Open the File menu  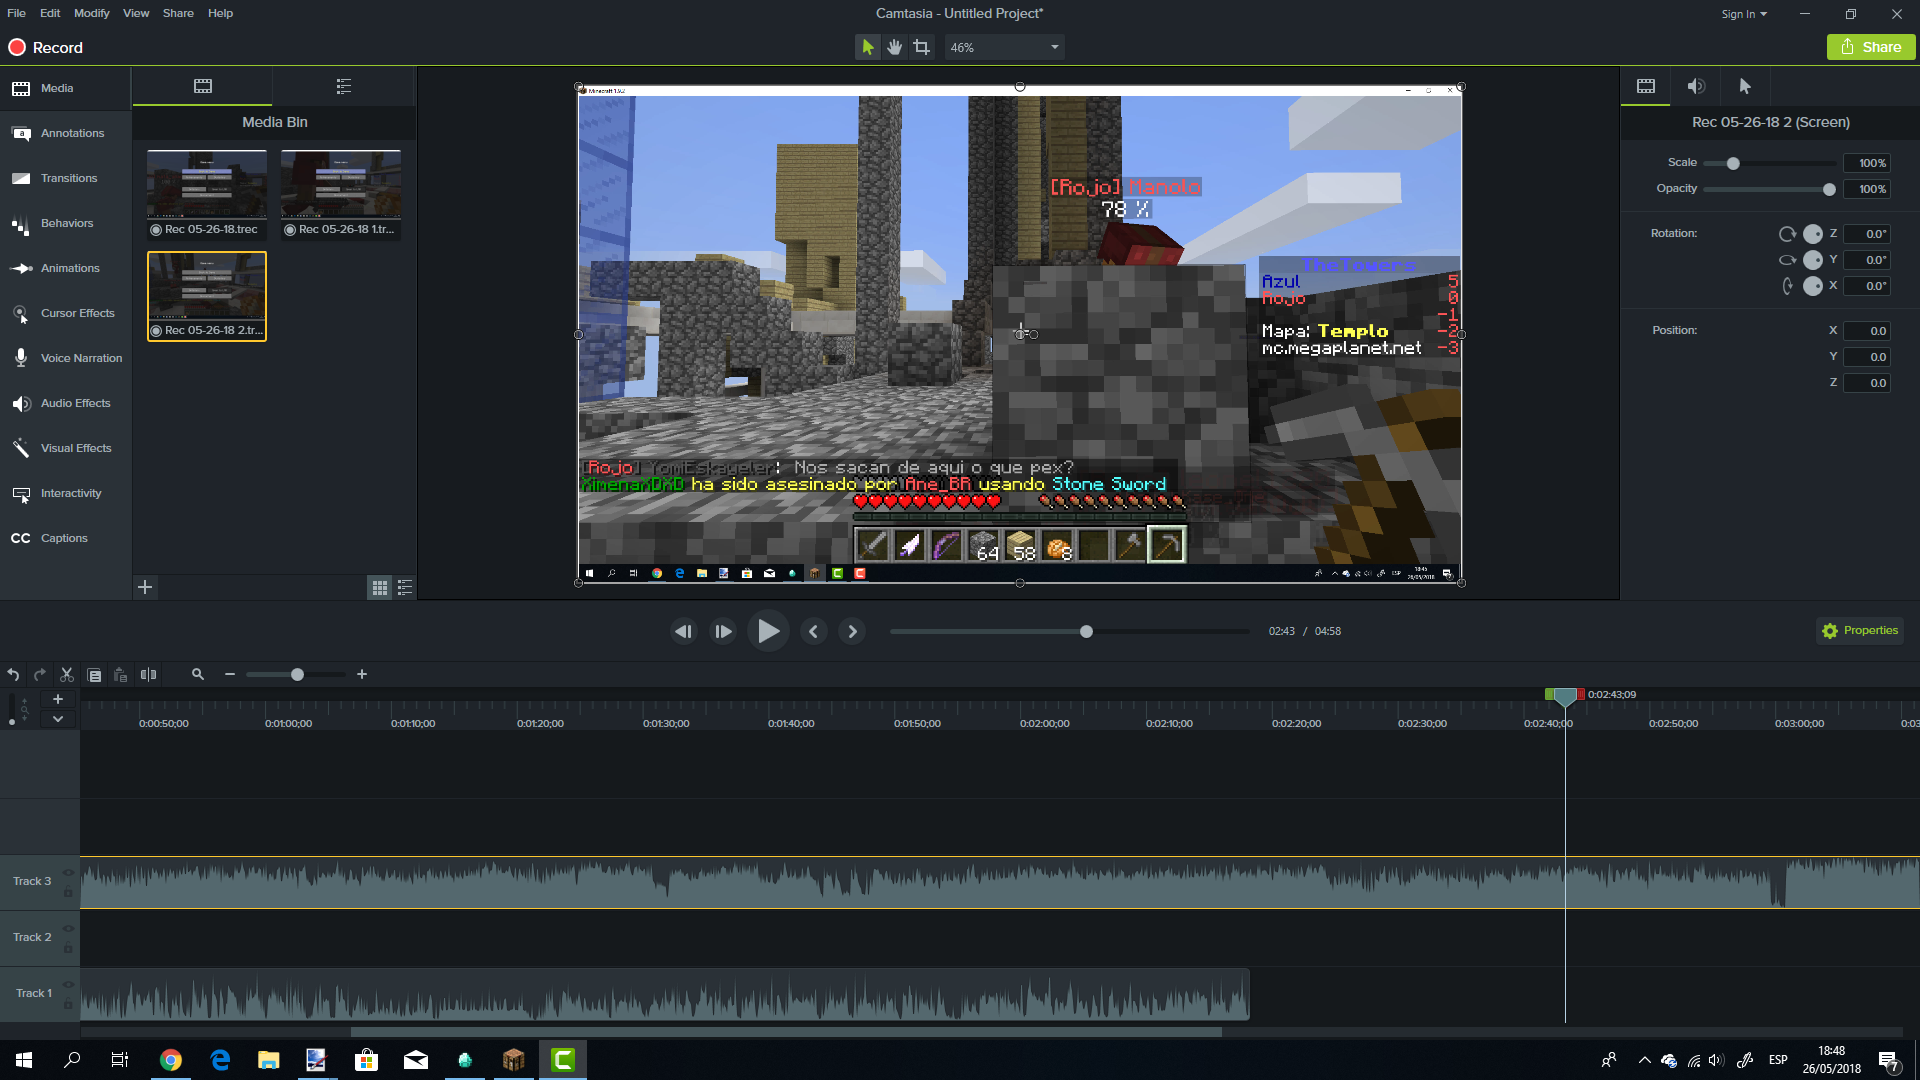[16, 13]
